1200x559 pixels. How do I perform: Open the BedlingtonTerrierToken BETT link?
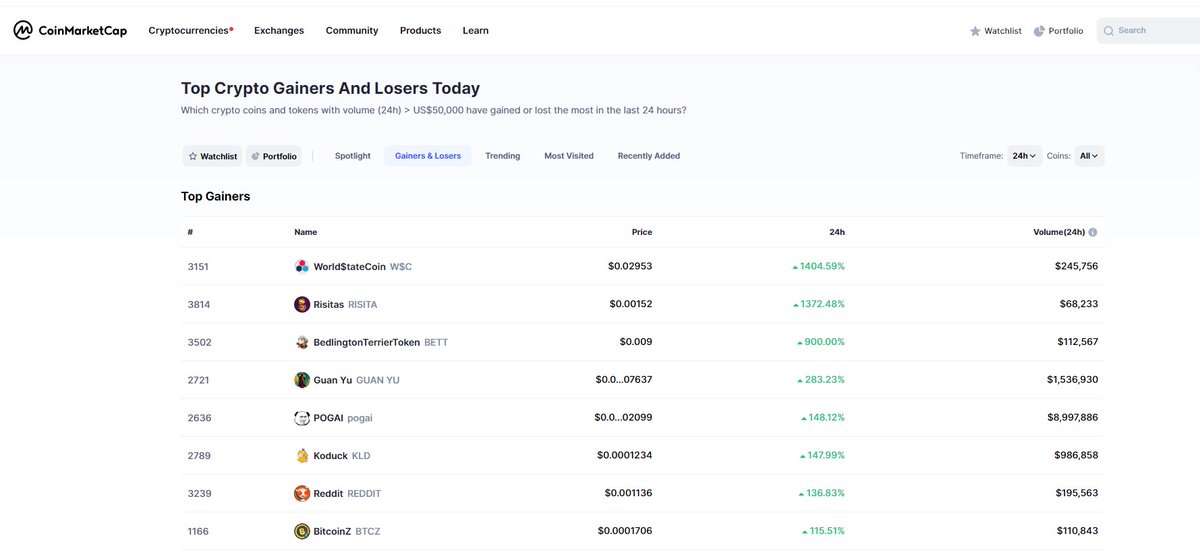point(371,342)
